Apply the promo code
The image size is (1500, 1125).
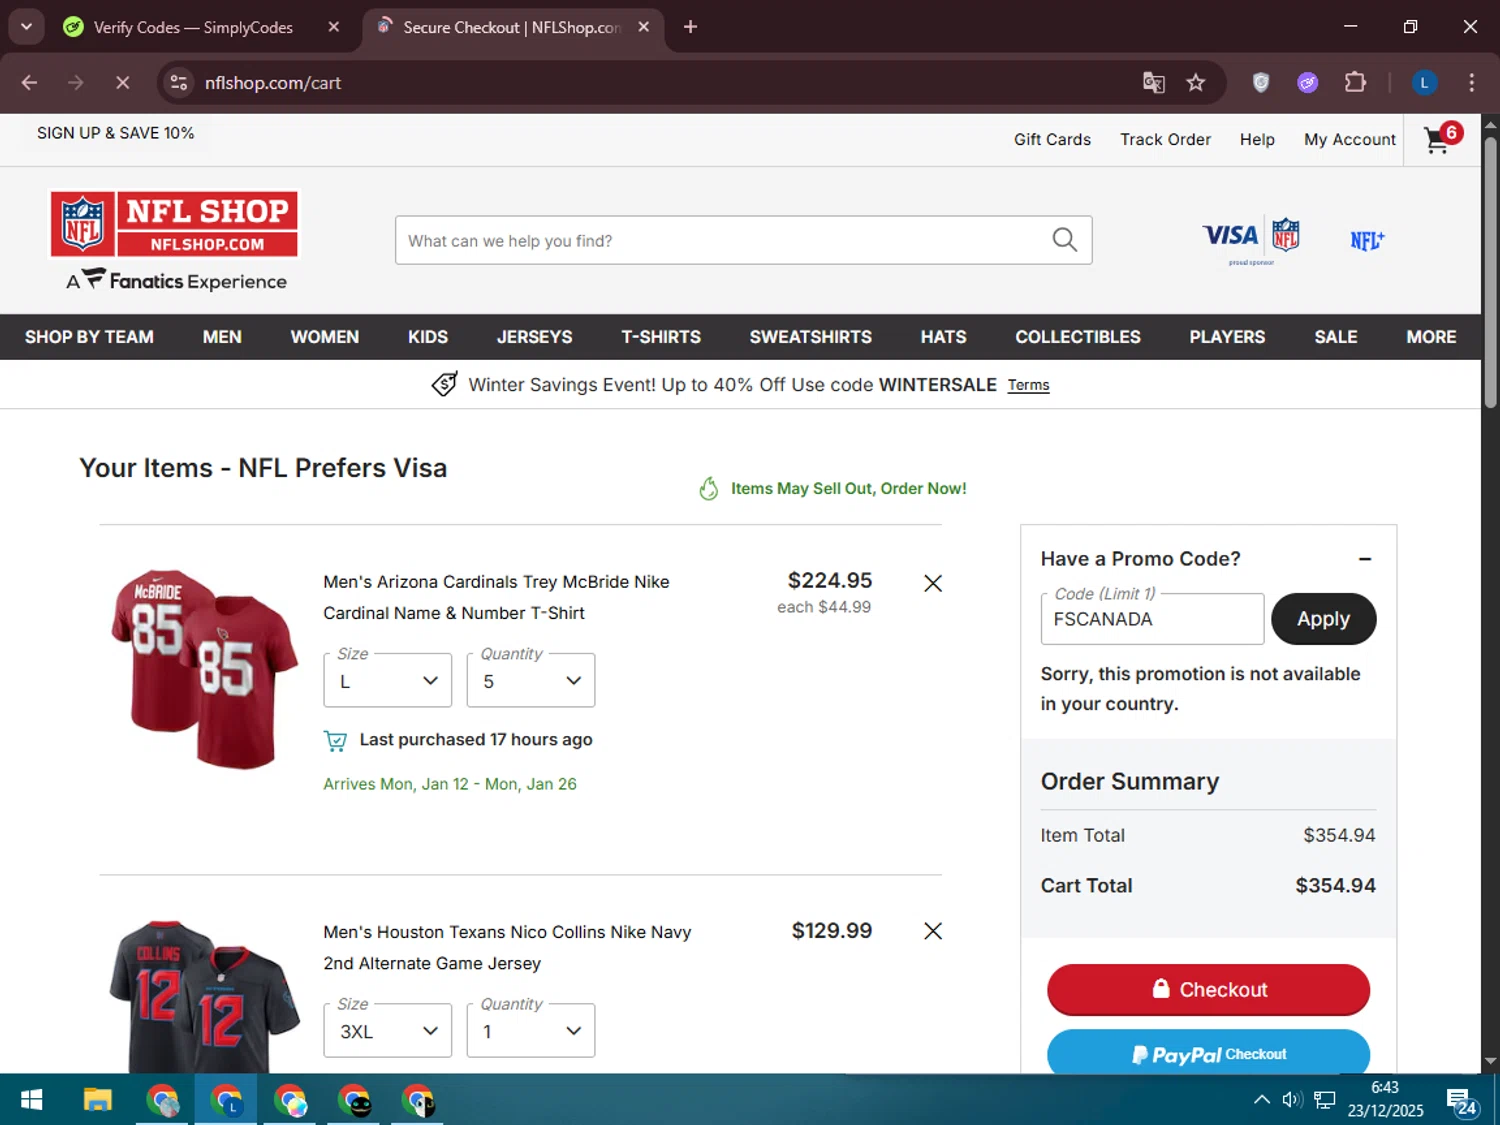point(1323,619)
